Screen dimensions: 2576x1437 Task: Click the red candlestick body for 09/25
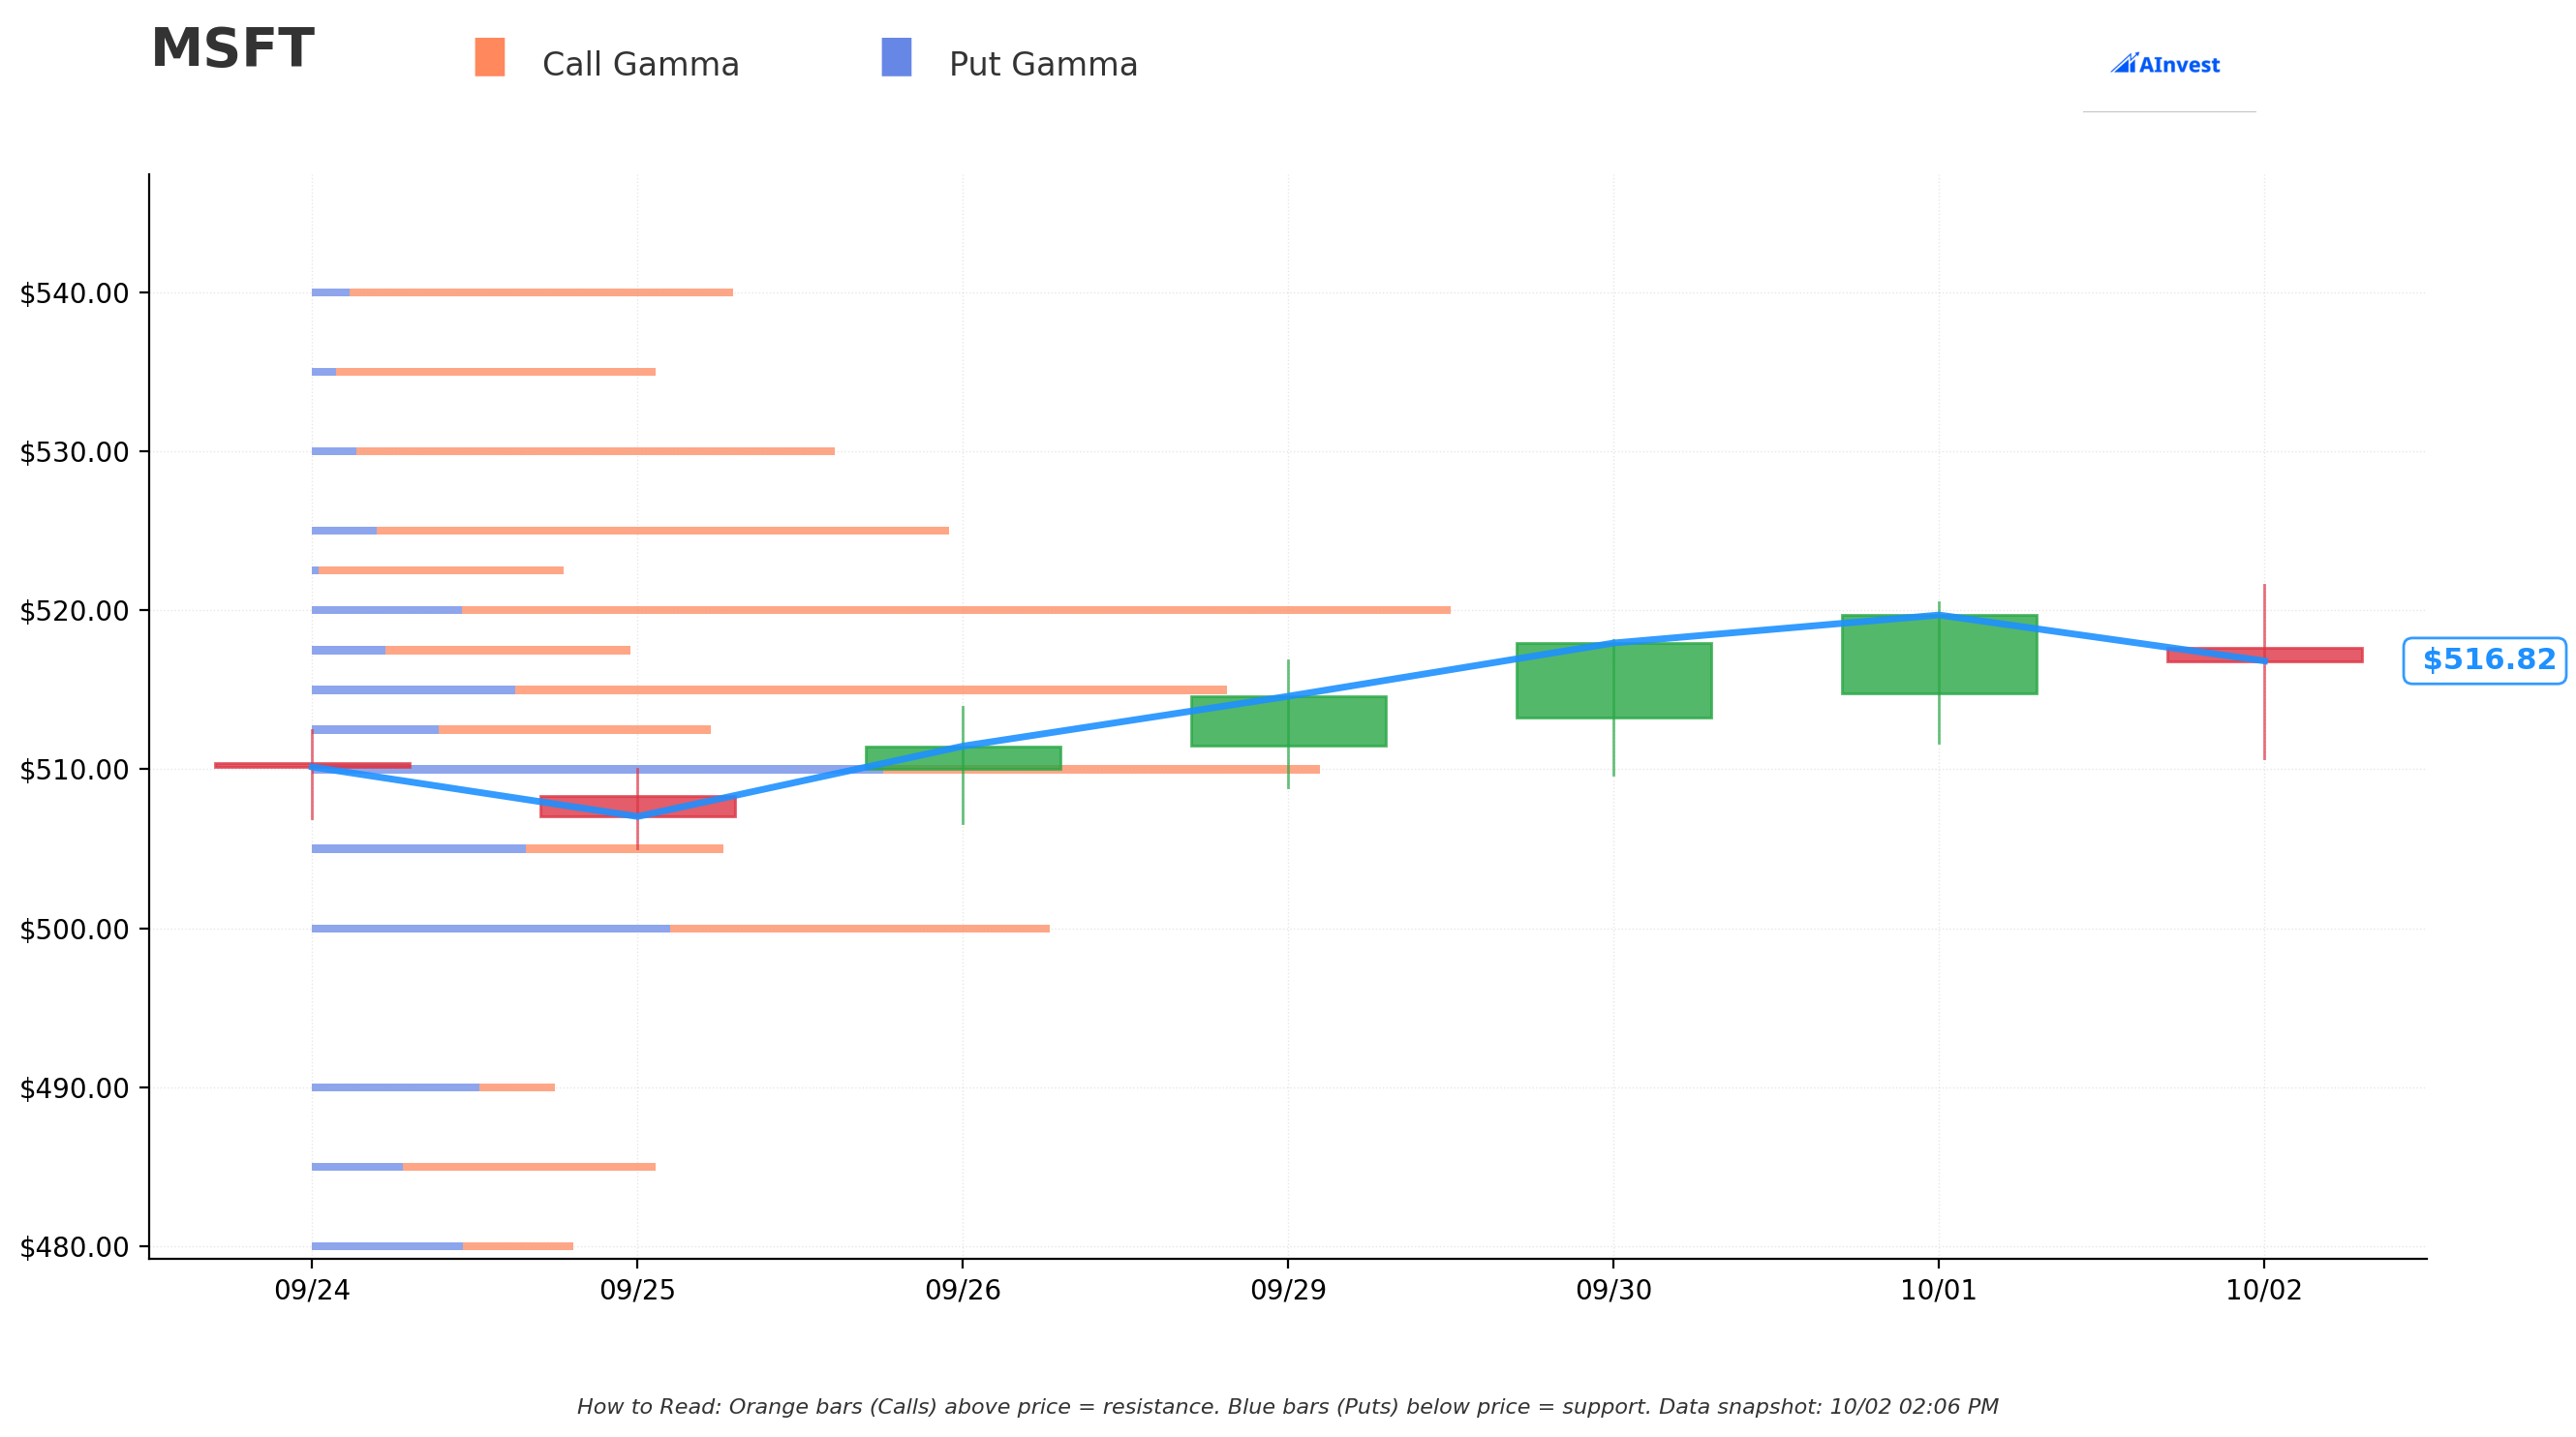click(x=638, y=806)
